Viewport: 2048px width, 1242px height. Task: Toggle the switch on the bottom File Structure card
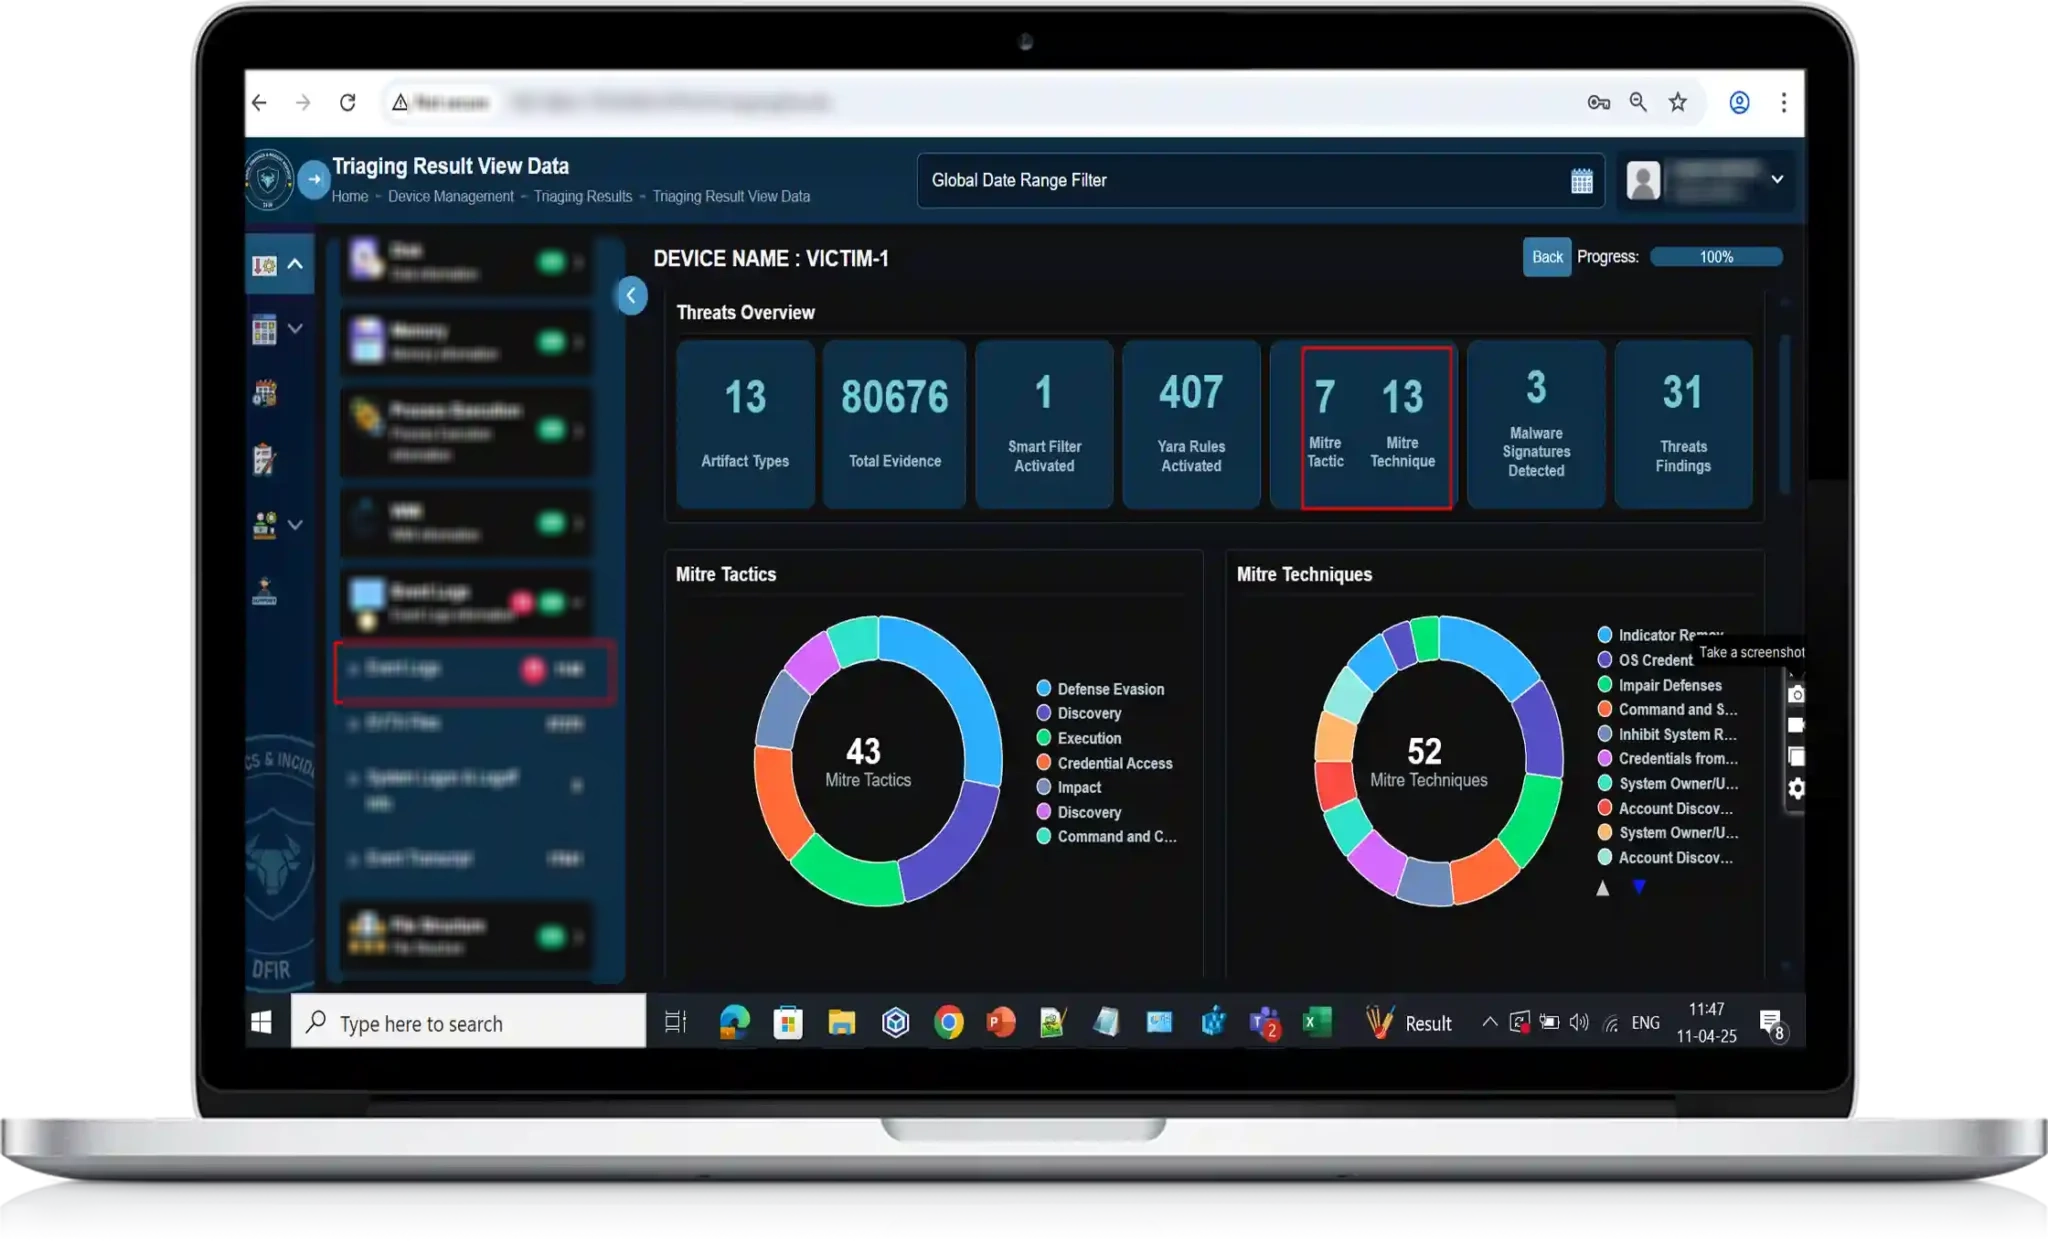[552, 938]
